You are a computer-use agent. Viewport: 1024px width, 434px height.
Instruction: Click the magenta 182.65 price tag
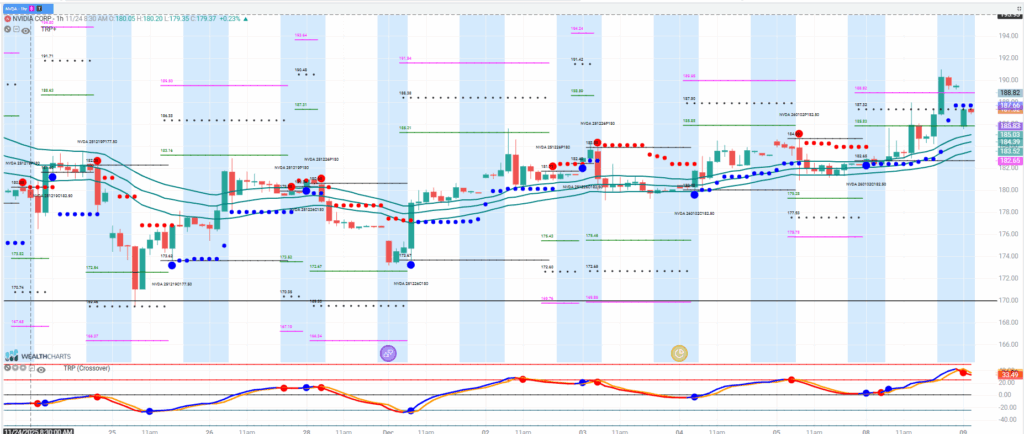pos(1010,161)
